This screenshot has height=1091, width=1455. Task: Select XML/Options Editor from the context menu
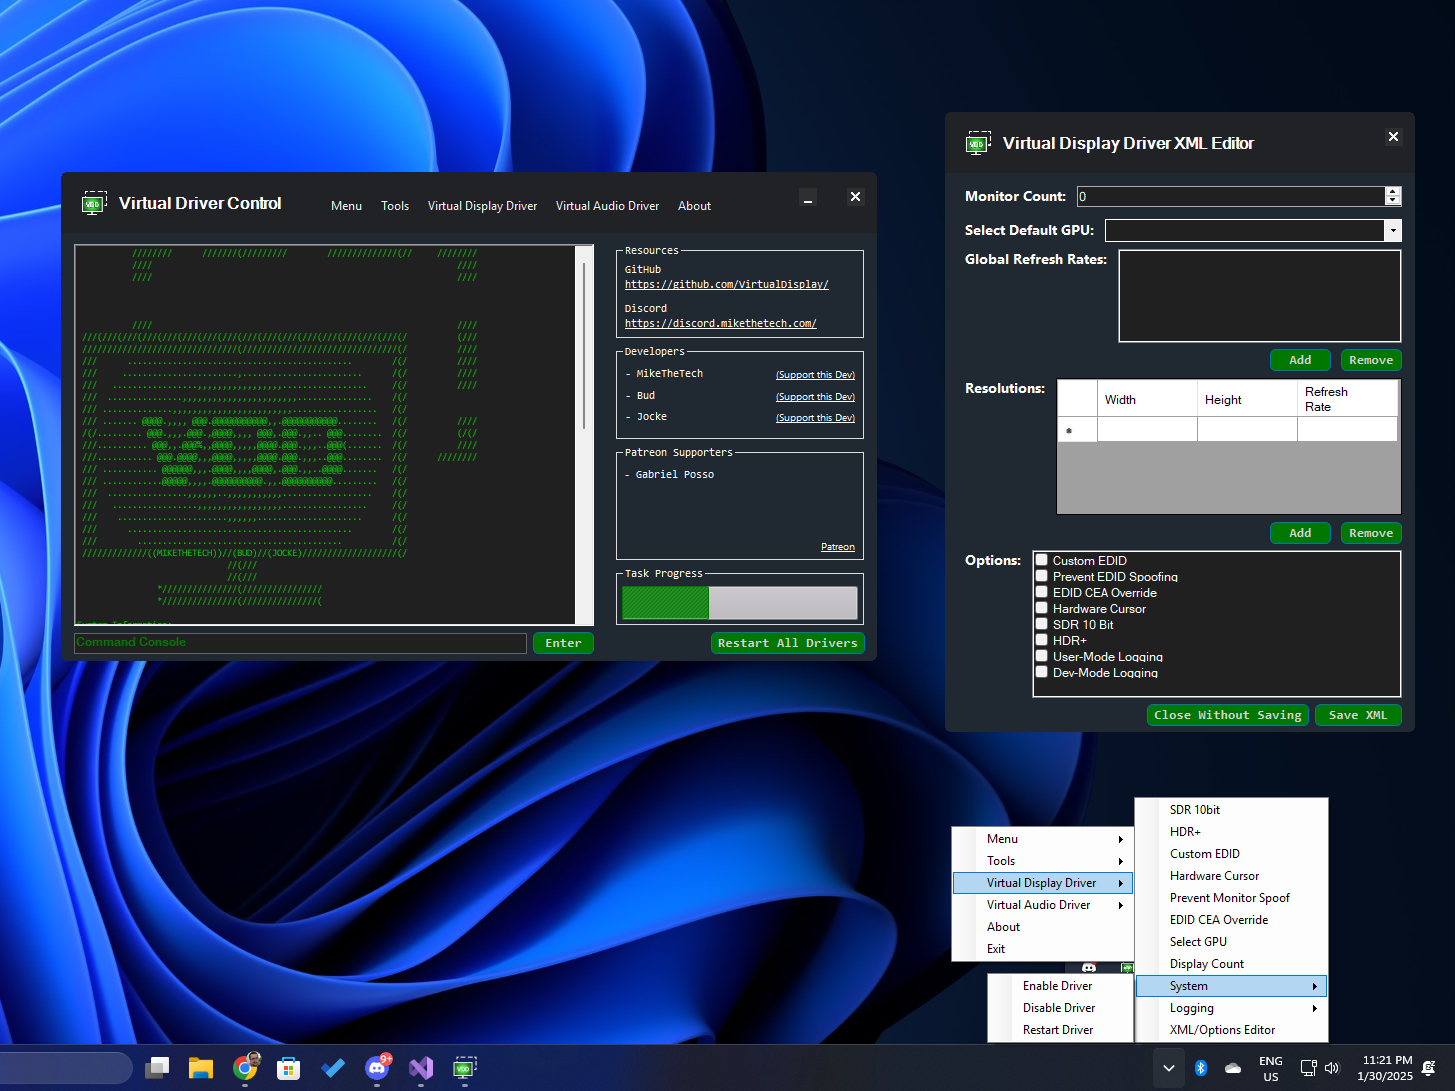[x=1222, y=1030]
